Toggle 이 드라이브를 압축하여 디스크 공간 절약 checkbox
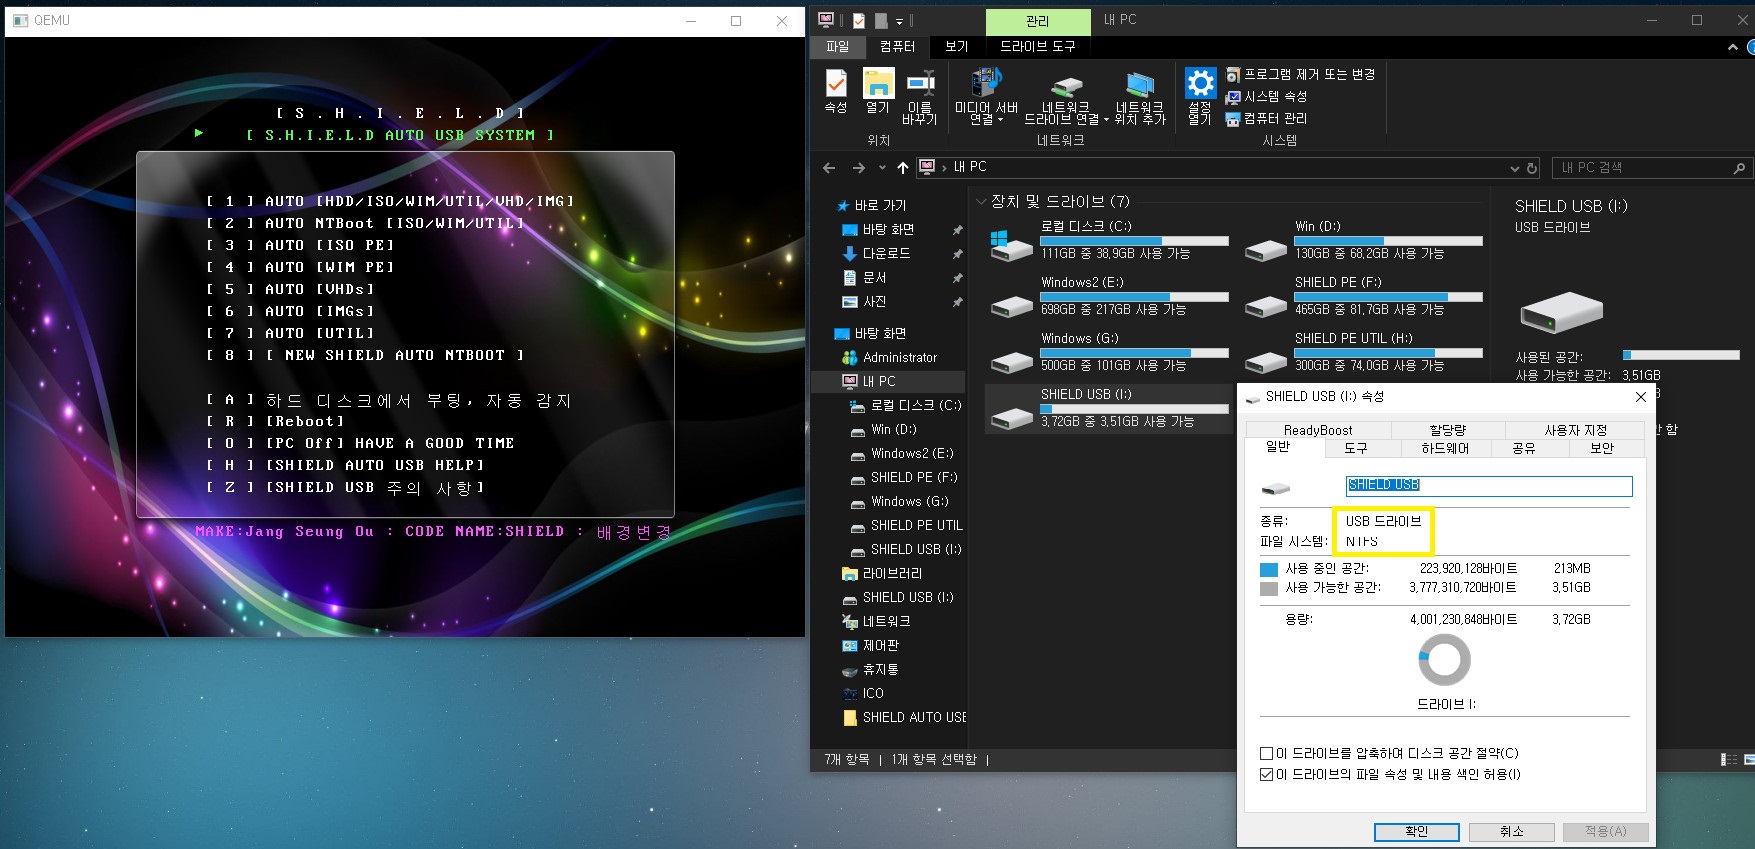 (1267, 753)
